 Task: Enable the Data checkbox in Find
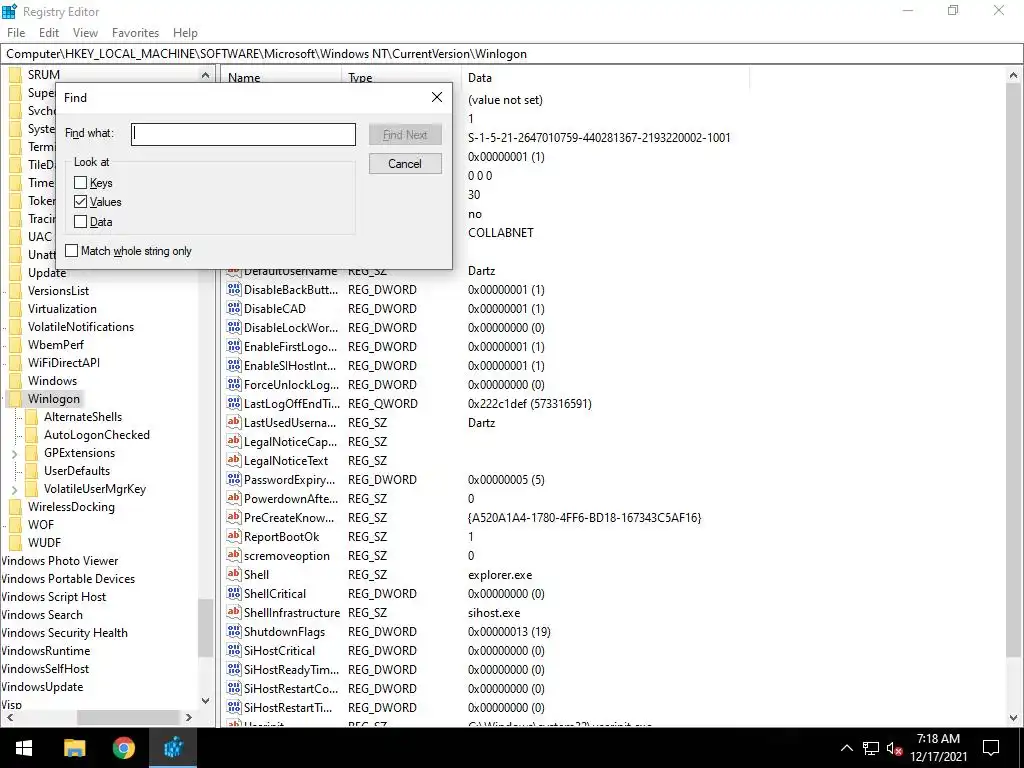[80, 221]
